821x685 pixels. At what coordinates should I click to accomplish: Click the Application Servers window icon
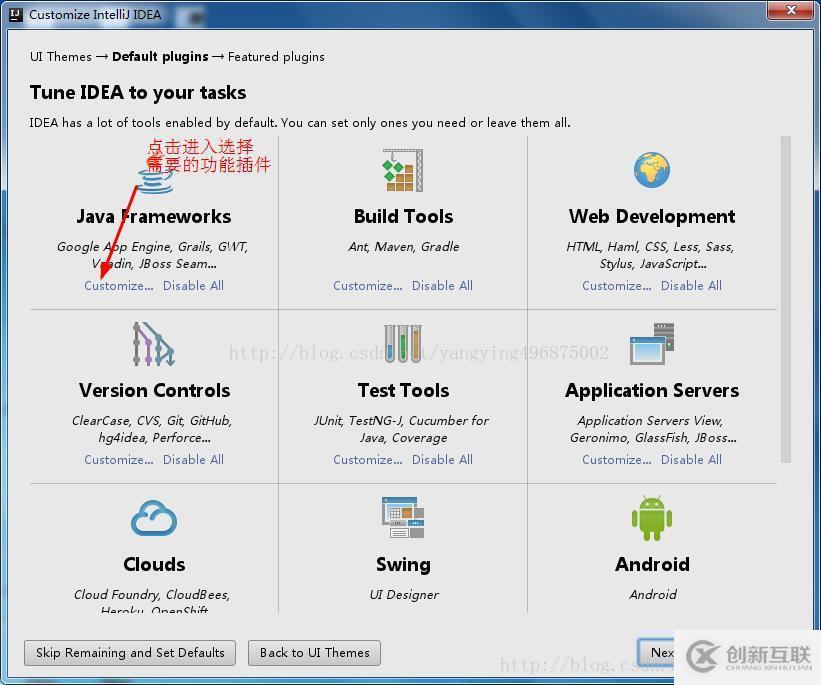[x=652, y=344]
